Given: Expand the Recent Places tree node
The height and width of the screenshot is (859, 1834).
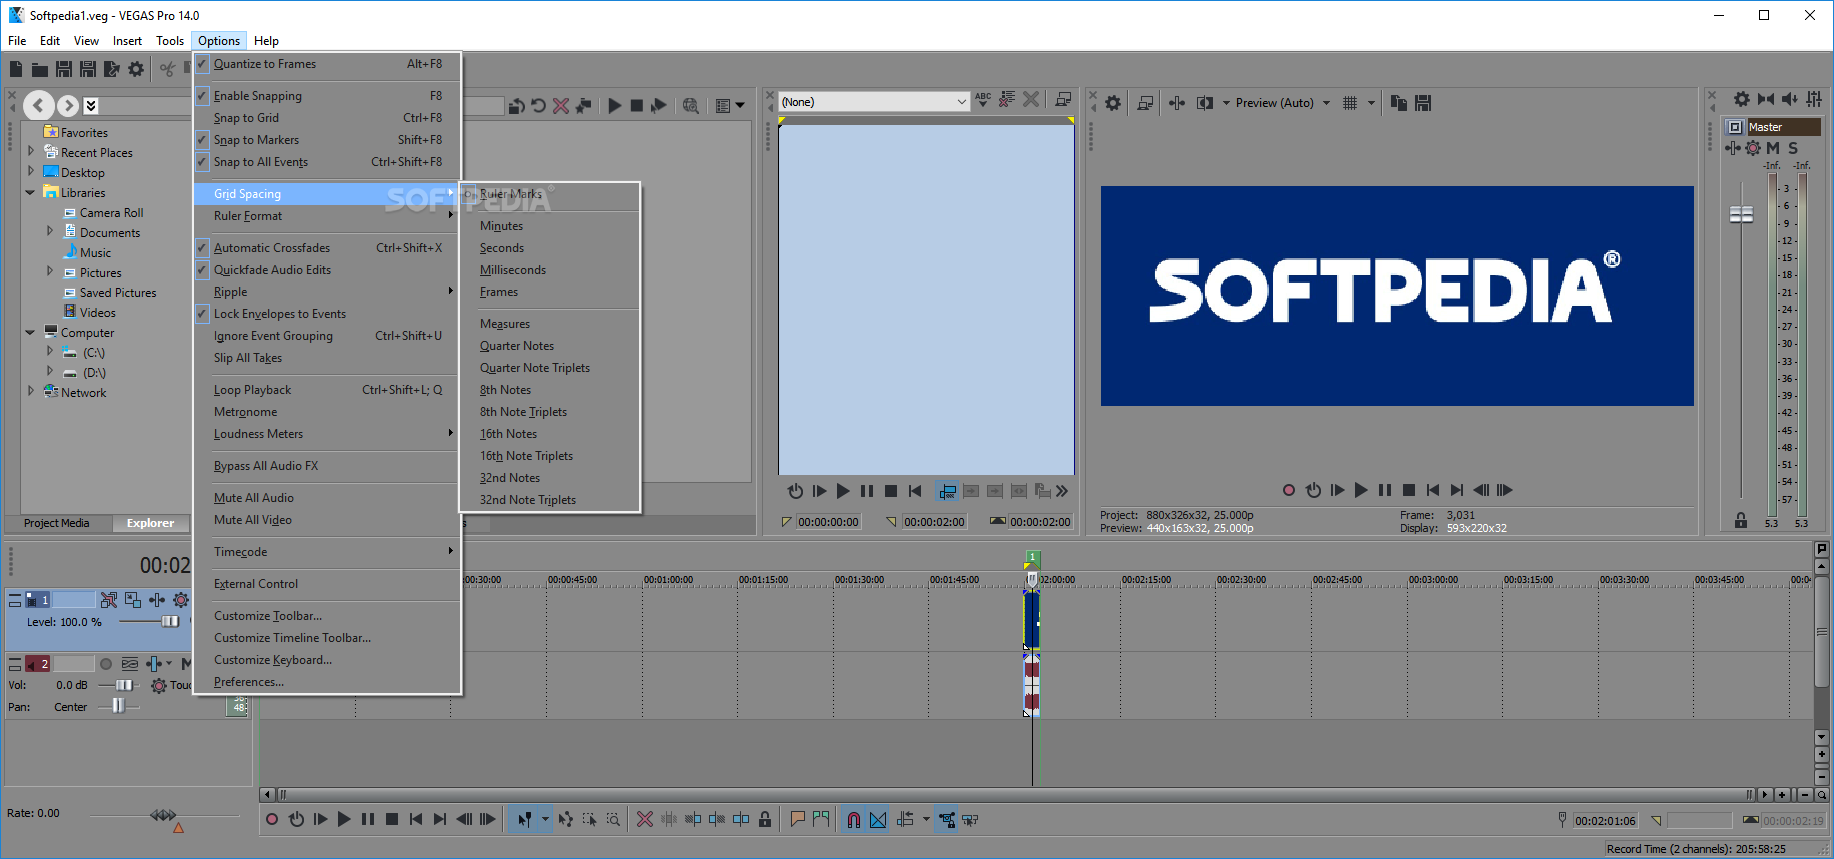Looking at the screenshot, I should [30, 152].
